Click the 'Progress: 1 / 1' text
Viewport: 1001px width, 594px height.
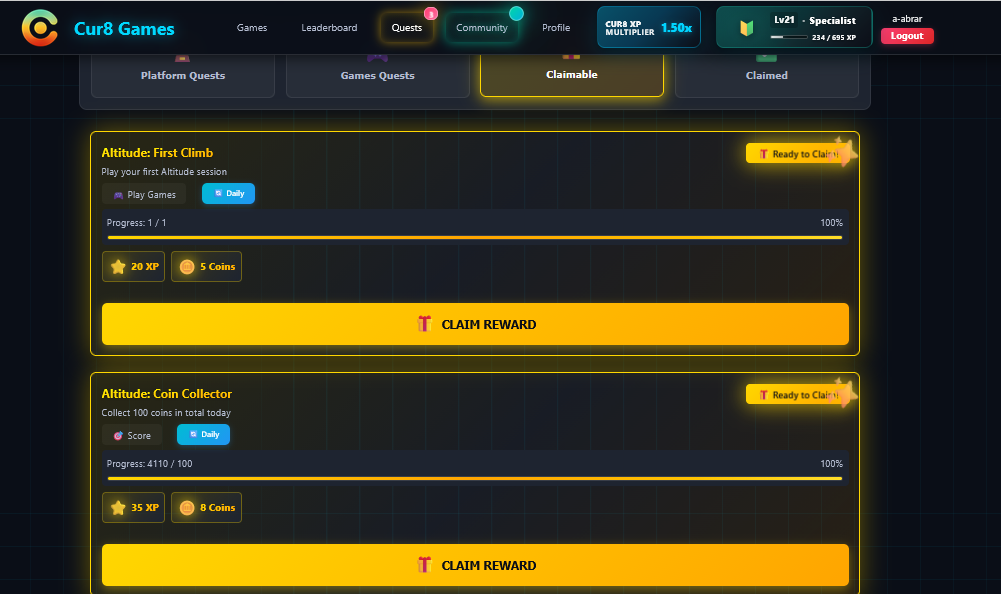coord(136,223)
